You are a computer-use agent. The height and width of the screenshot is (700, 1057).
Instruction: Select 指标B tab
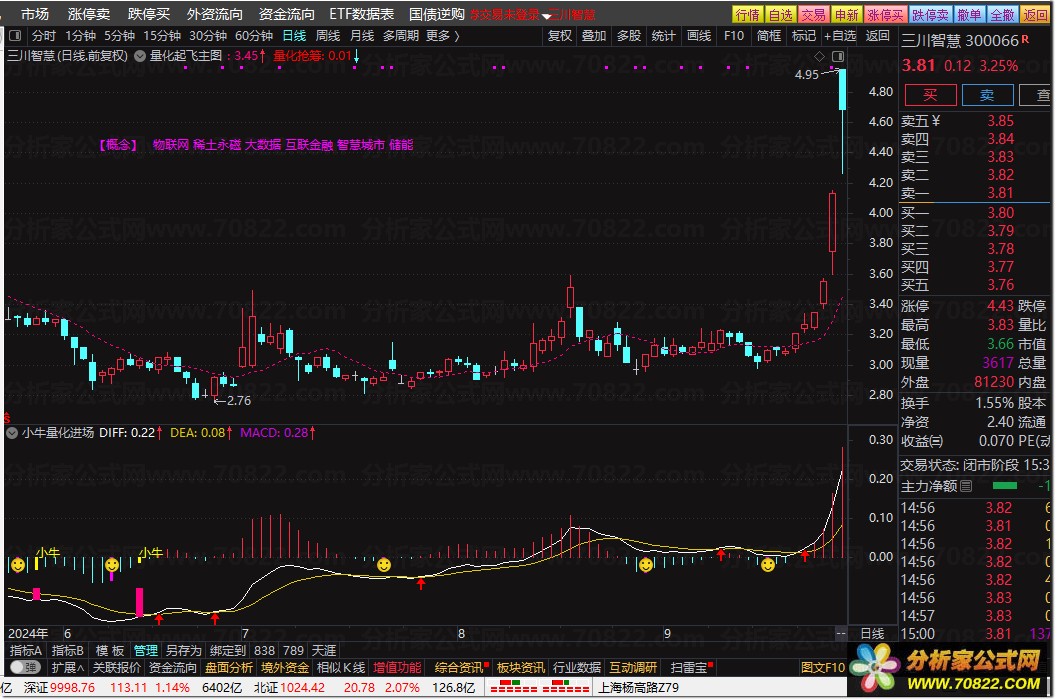(x=68, y=651)
